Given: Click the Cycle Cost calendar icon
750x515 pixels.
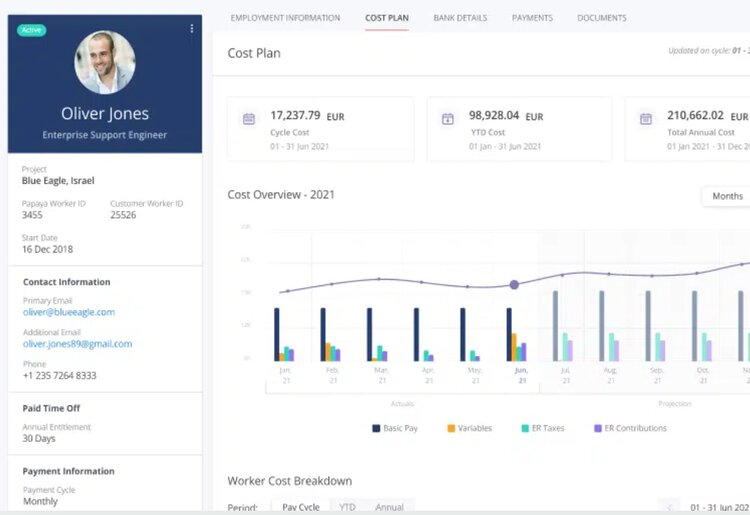Looking at the screenshot, I should tap(249, 119).
